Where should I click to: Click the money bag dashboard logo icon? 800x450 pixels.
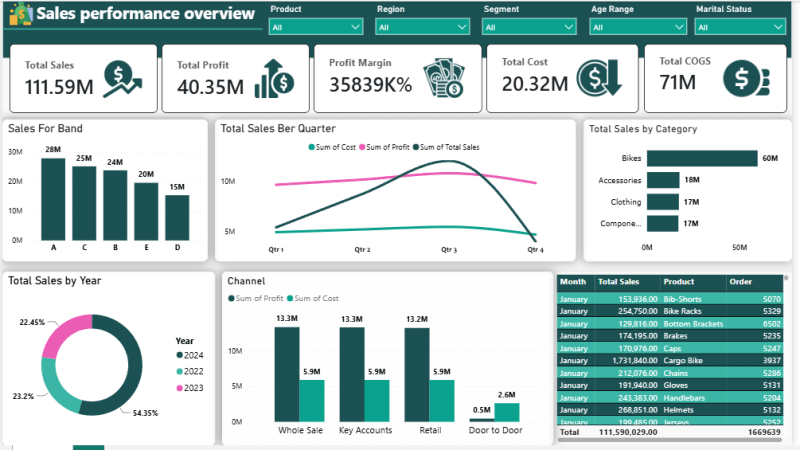tap(21, 14)
